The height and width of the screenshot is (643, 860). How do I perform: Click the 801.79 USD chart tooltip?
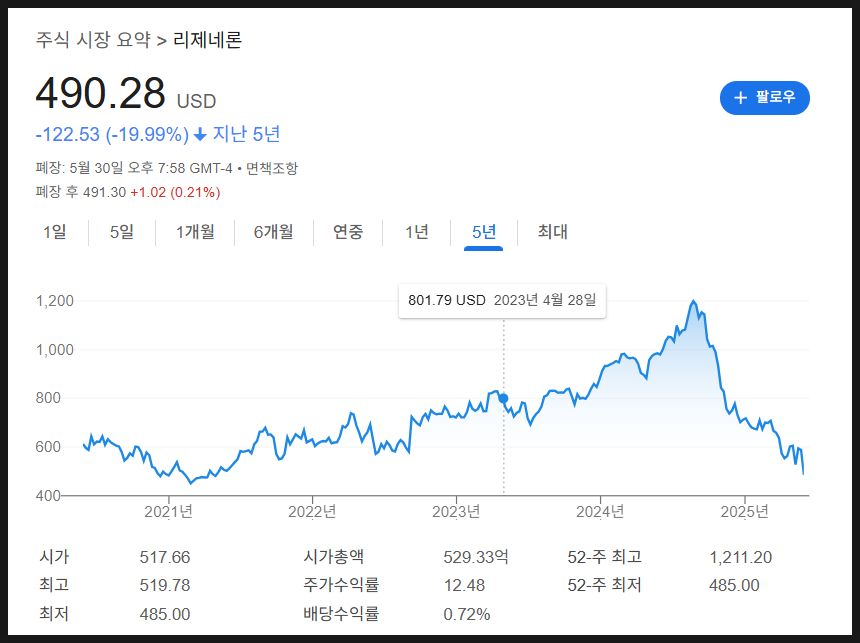(502, 301)
